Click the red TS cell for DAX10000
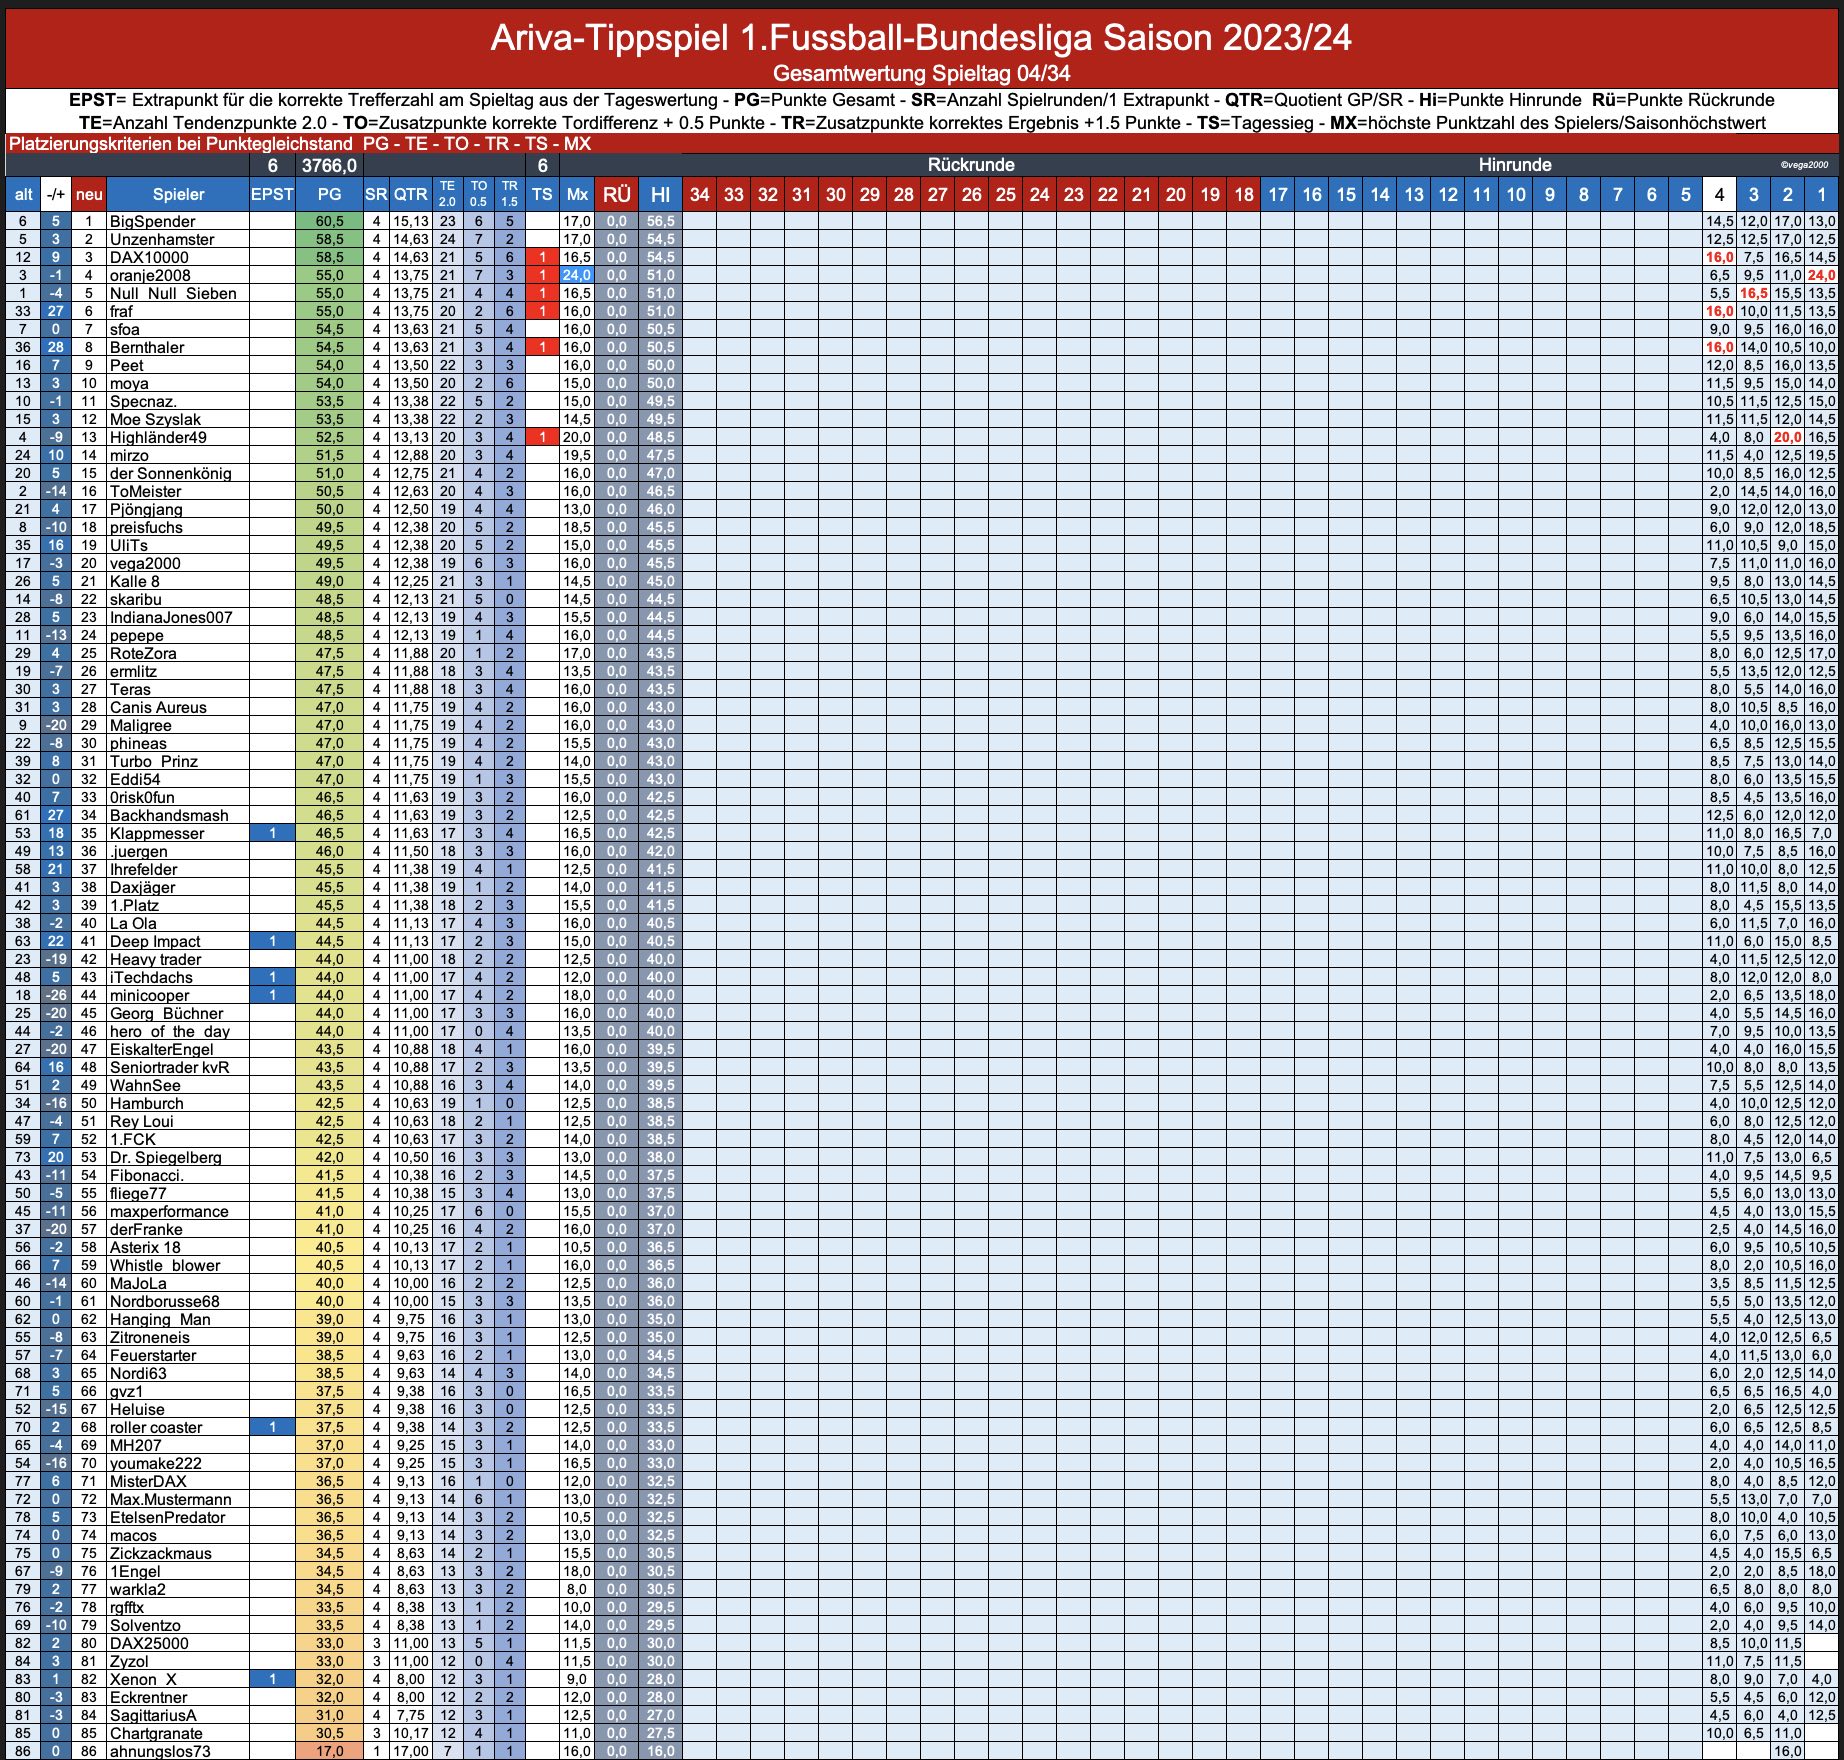1844x1760 pixels. [x=542, y=257]
